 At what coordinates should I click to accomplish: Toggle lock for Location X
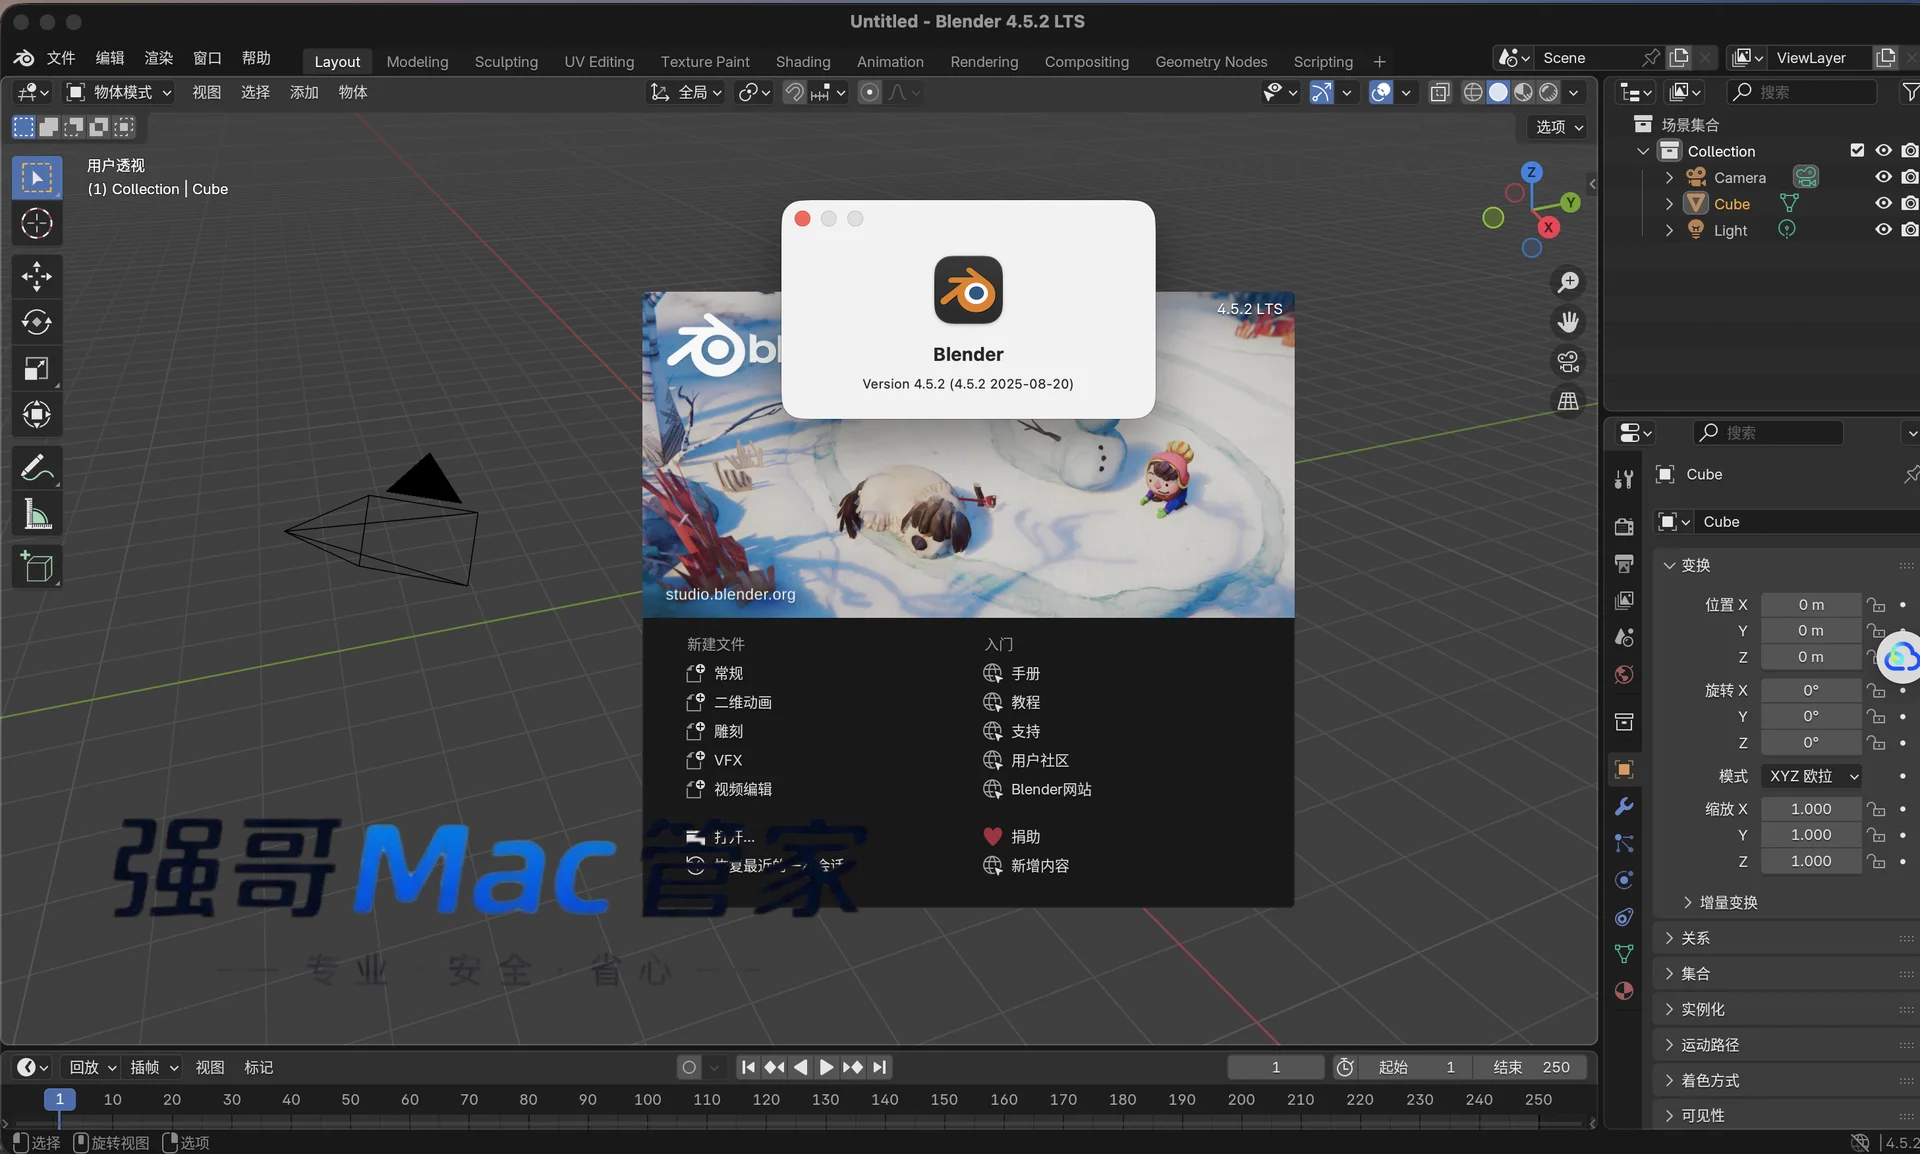(1876, 605)
